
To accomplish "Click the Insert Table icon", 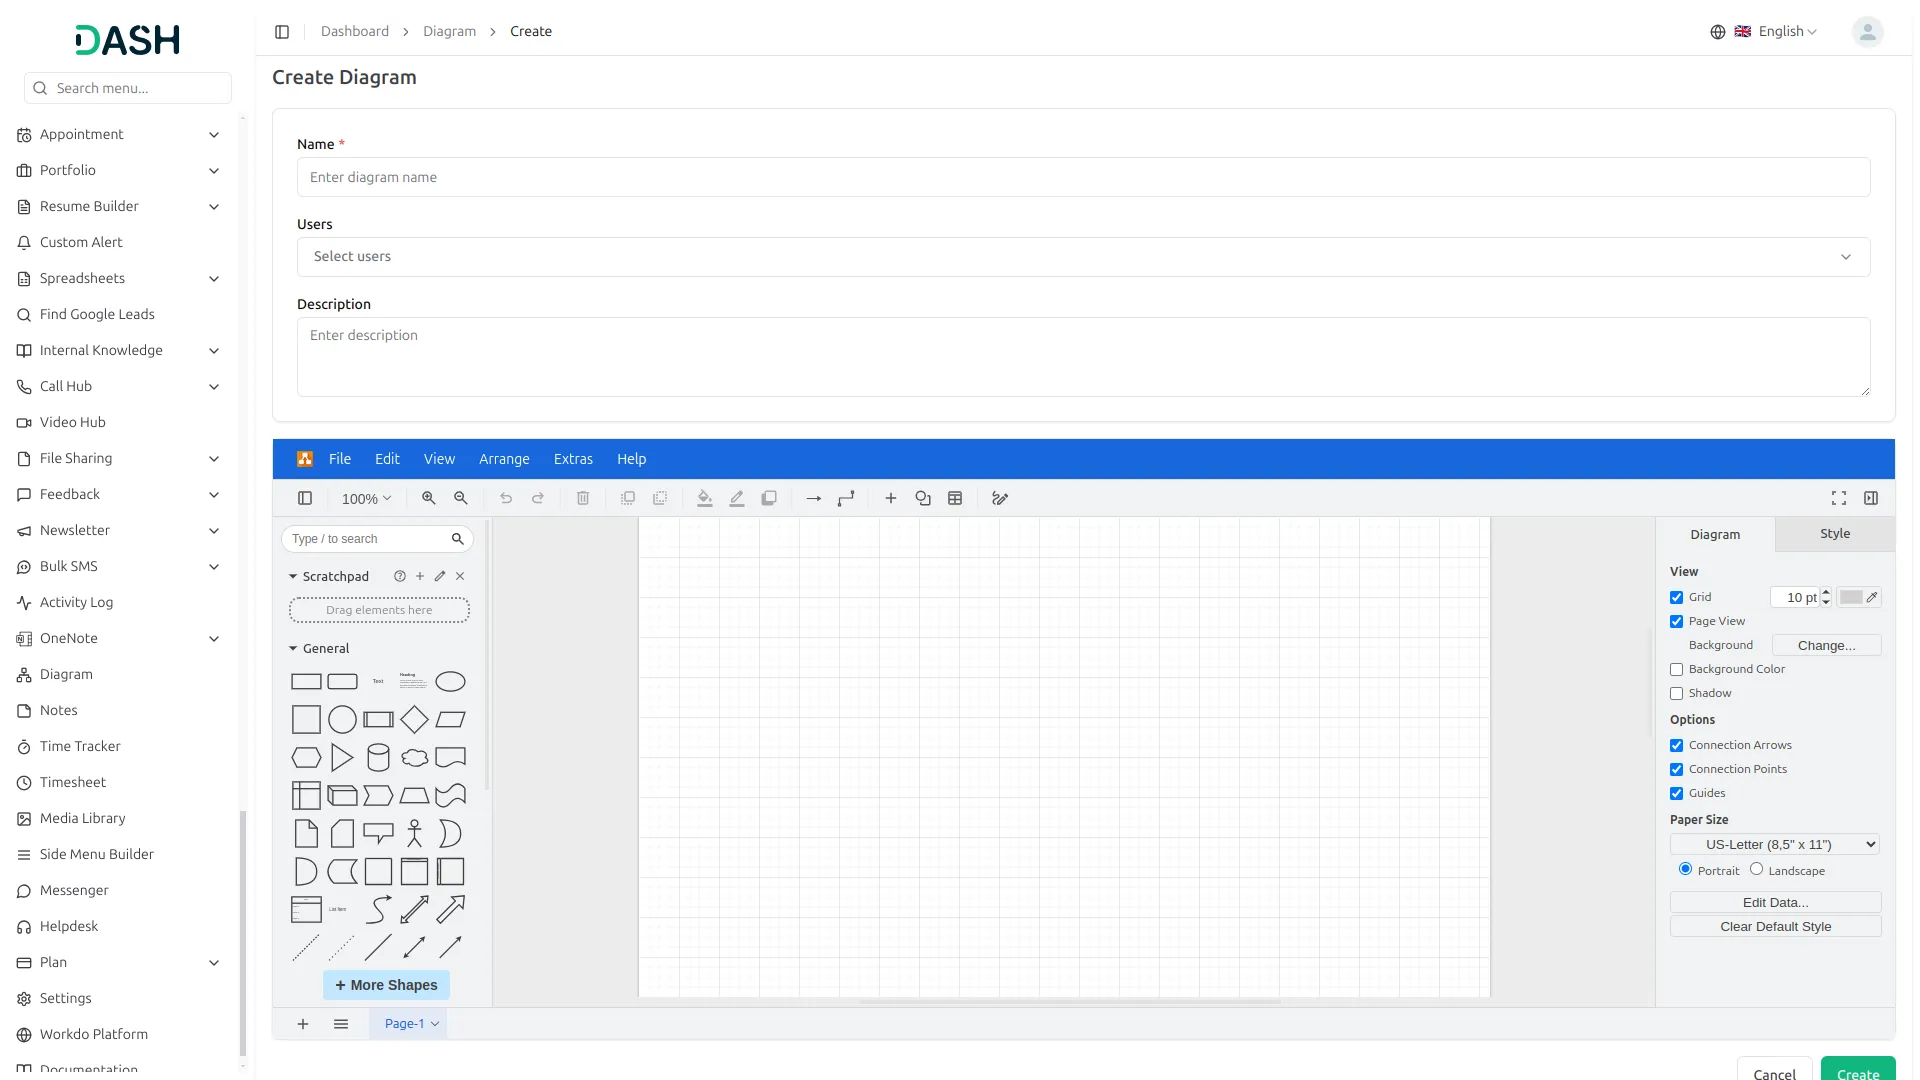I will 955,498.
